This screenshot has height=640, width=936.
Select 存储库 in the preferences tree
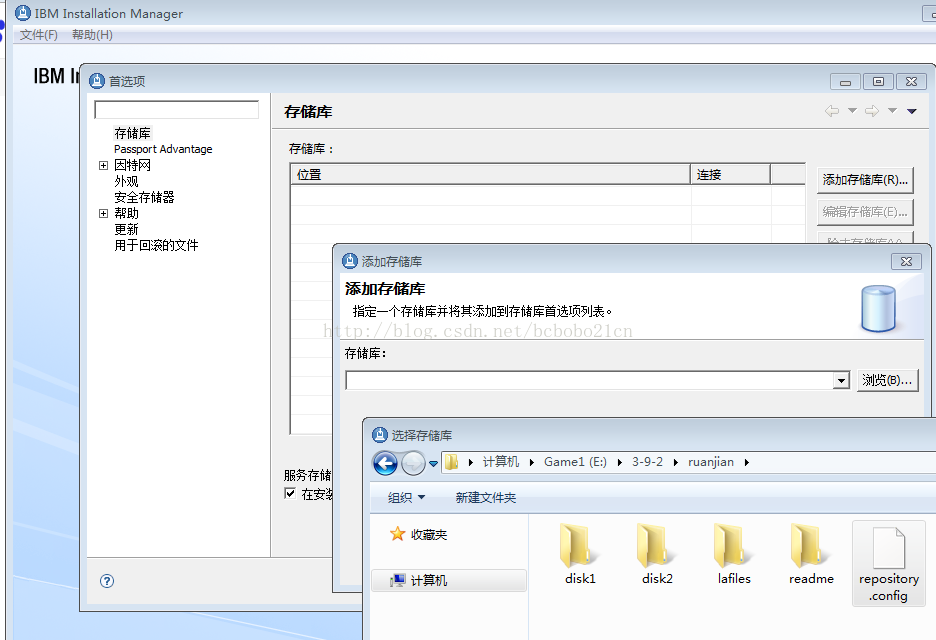coord(132,133)
